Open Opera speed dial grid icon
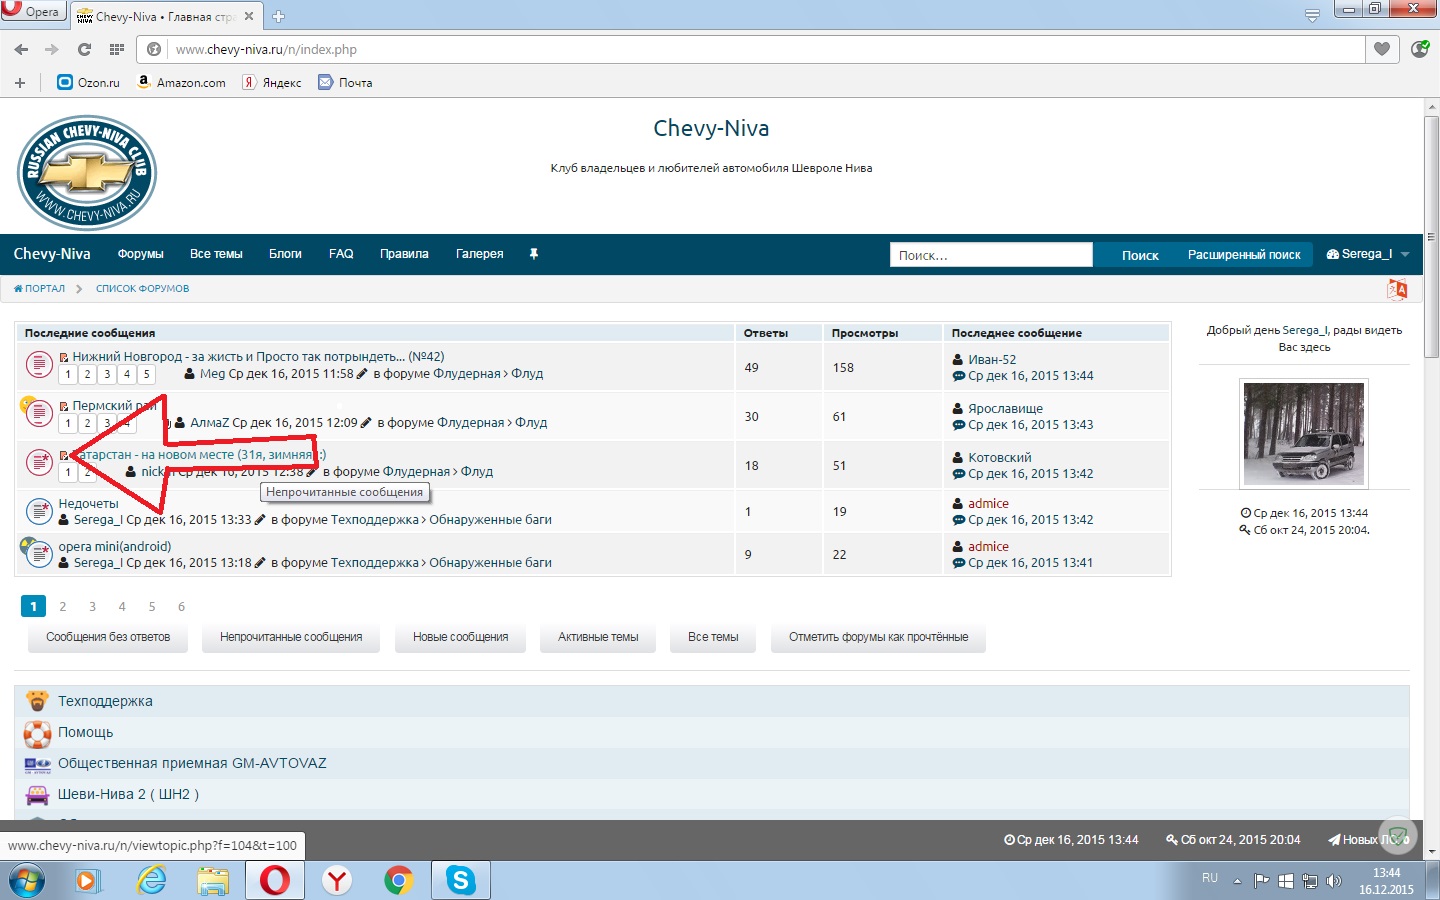The height and width of the screenshot is (900, 1440). [x=117, y=49]
